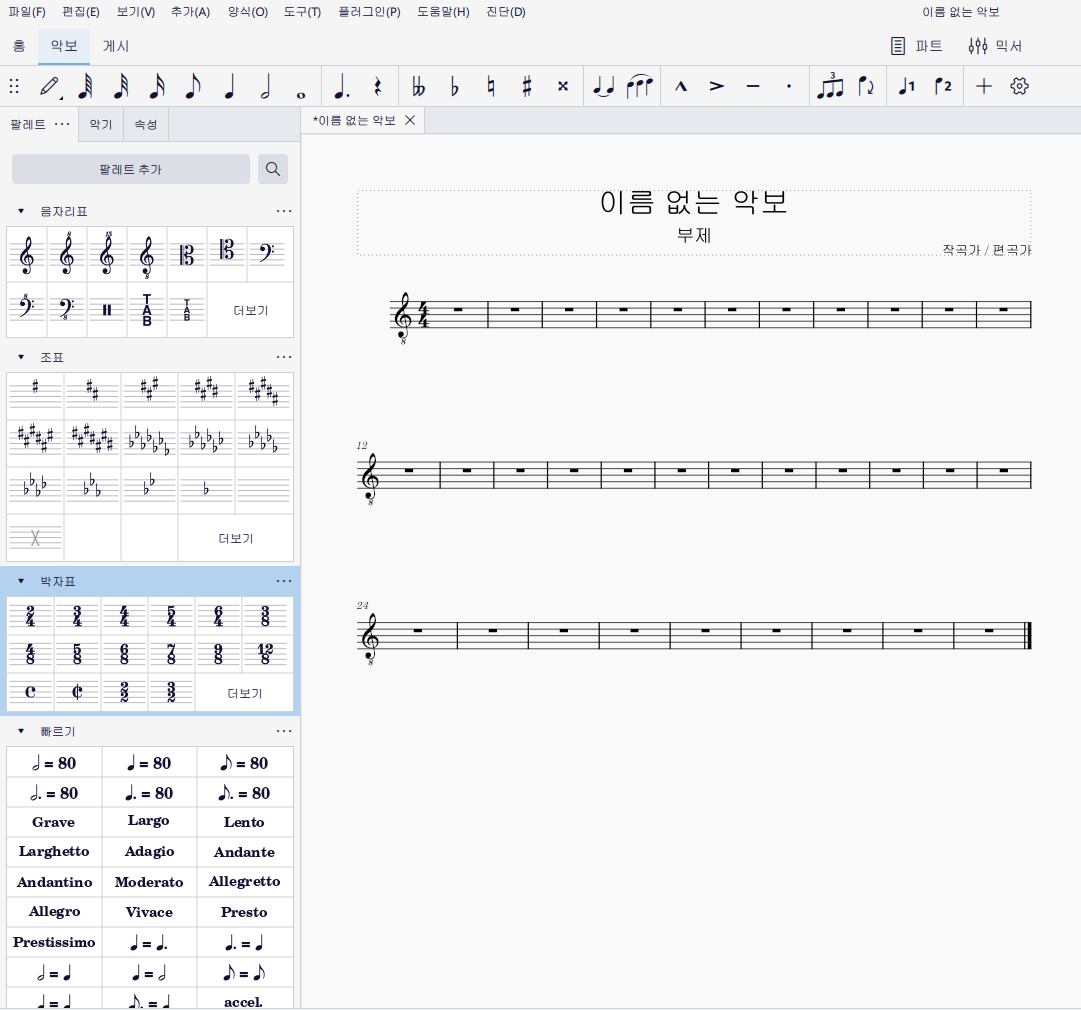This screenshot has width=1081, height=1010.
Task: Select the common time C signature
Action: [30, 691]
